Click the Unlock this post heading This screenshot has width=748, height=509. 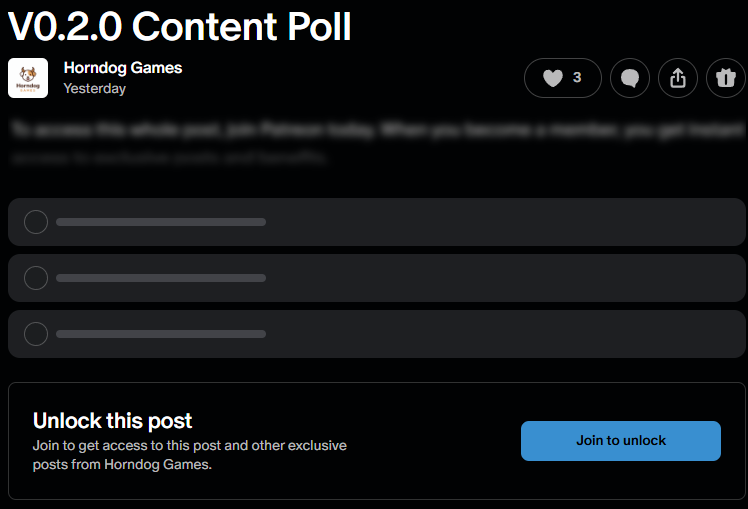coord(112,421)
